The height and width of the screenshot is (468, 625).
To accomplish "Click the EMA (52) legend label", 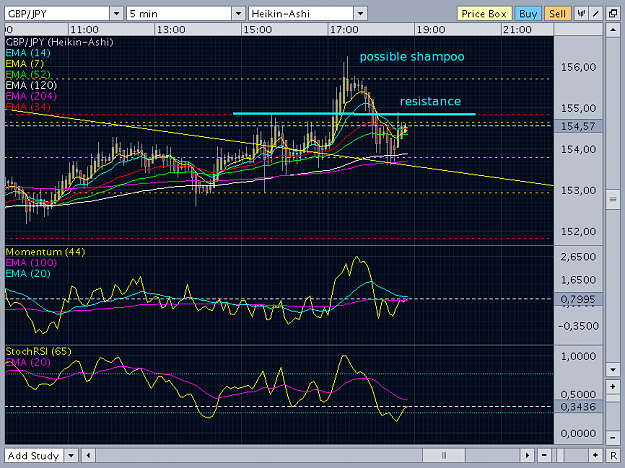I will (x=28, y=75).
